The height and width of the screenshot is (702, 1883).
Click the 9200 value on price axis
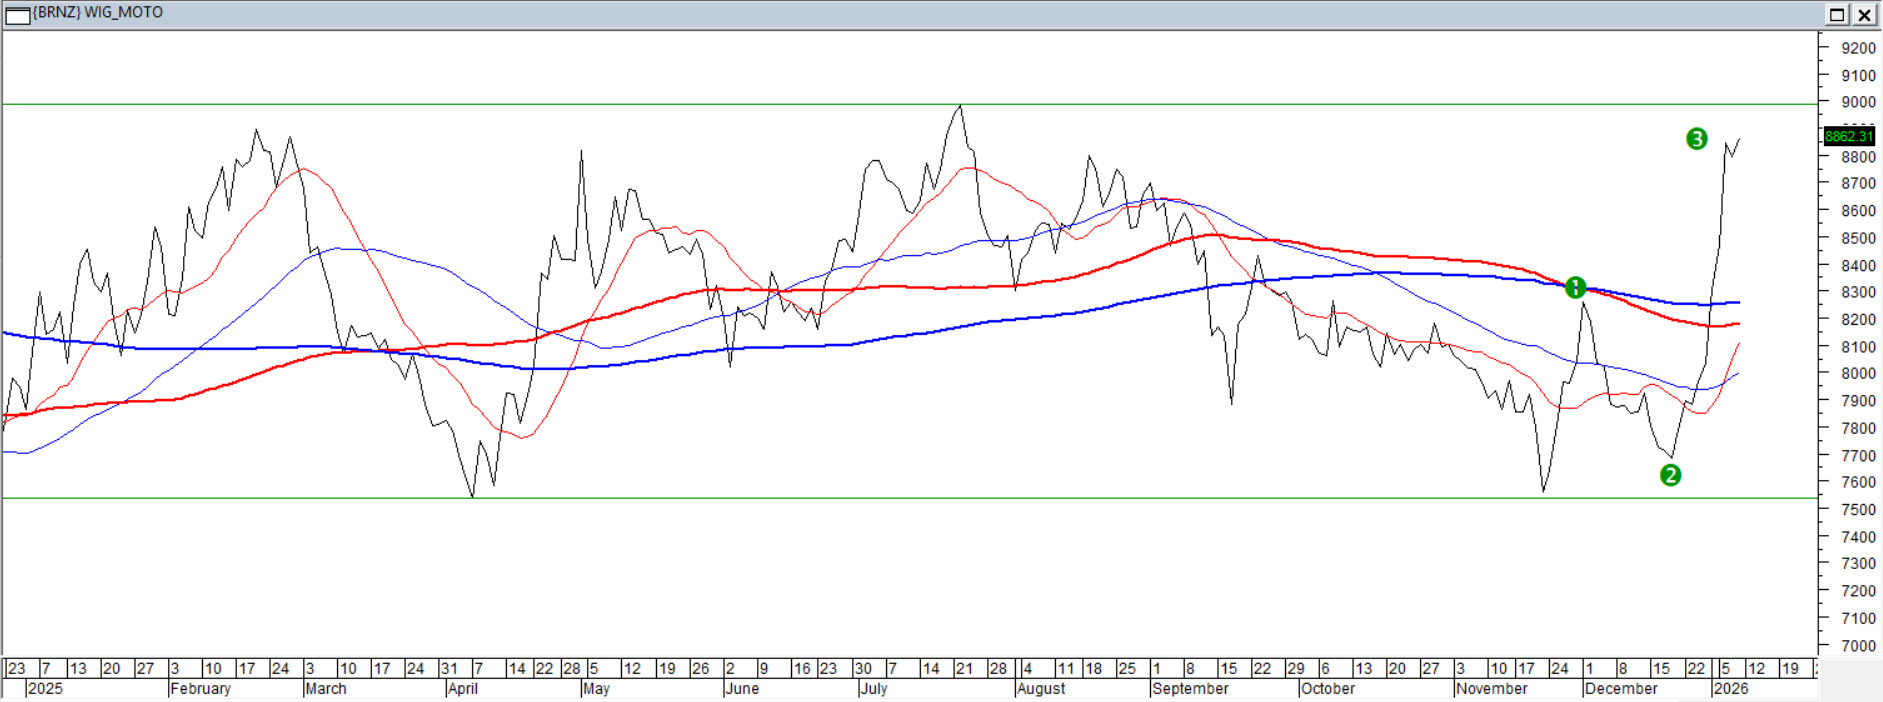1858,48
